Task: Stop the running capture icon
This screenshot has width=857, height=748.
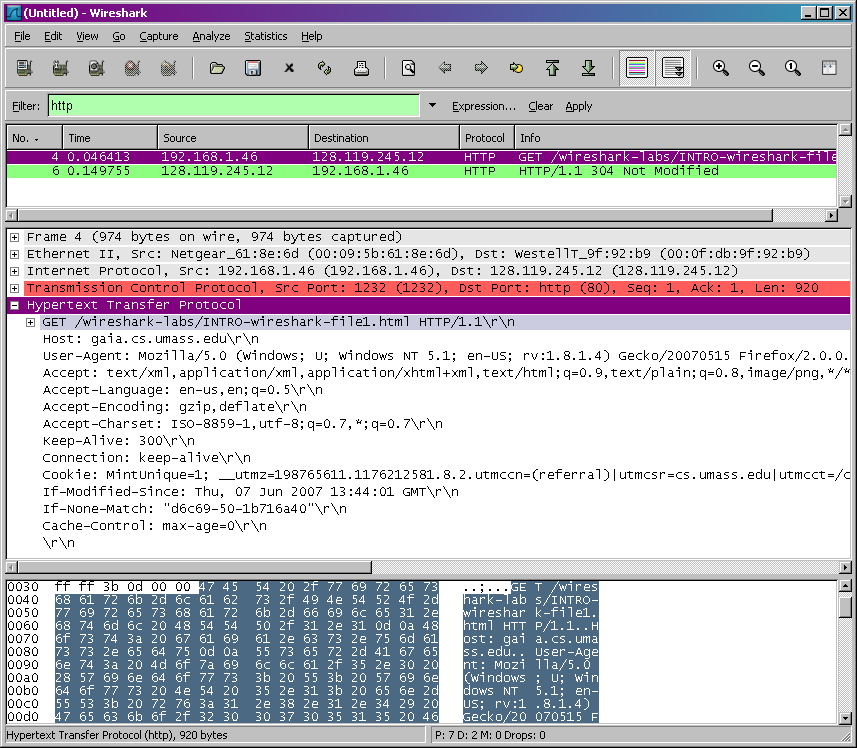Action: [x=133, y=68]
